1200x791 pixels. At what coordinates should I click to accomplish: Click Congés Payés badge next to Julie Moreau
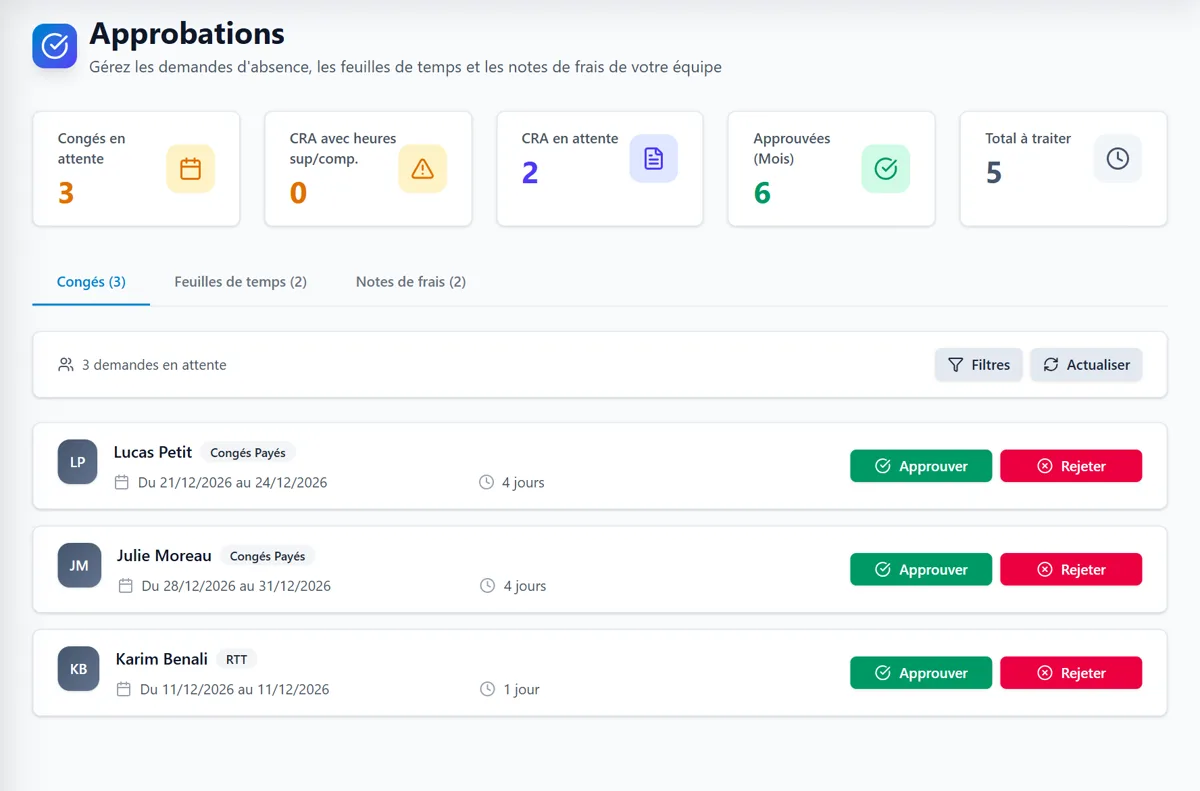[x=268, y=556]
